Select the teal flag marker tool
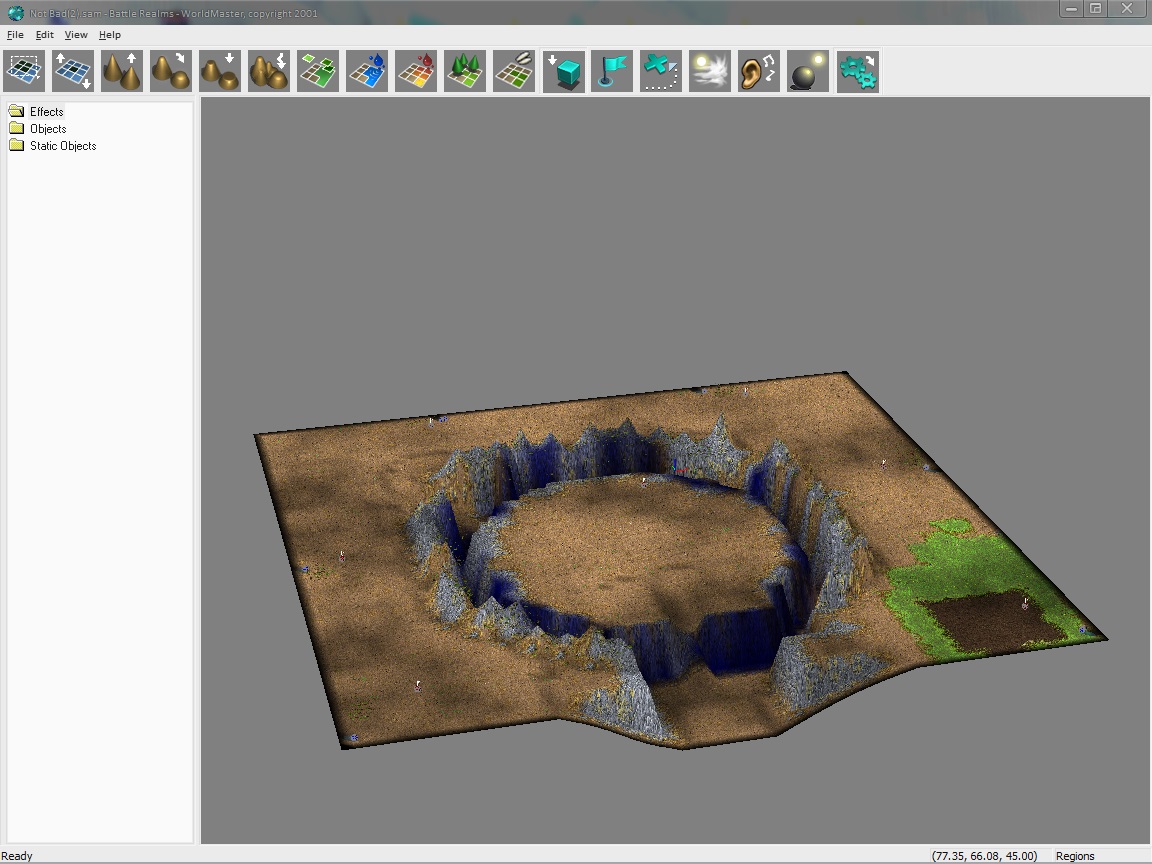The height and width of the screenshot is (864, 1152). tap(612, 71)
